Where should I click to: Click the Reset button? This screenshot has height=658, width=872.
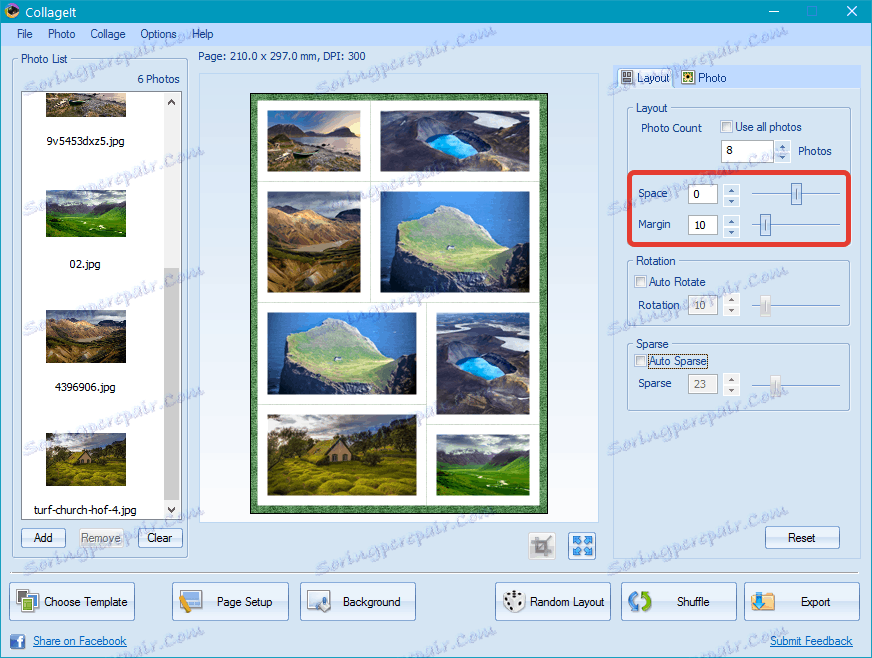point(802,538)
